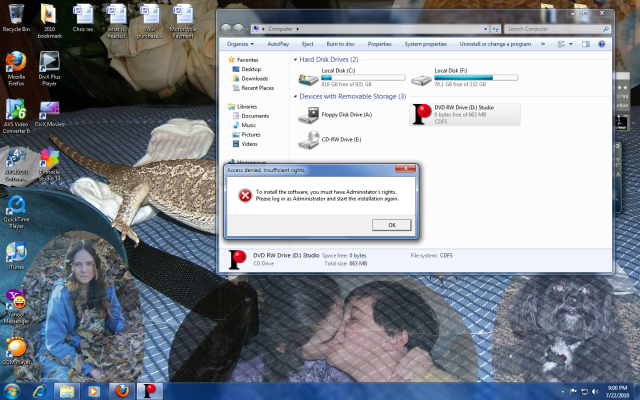This screenshot has height=400, width=640.
Task: Click the arrow after Computer in the address path
Action: [x=298, y=29]
